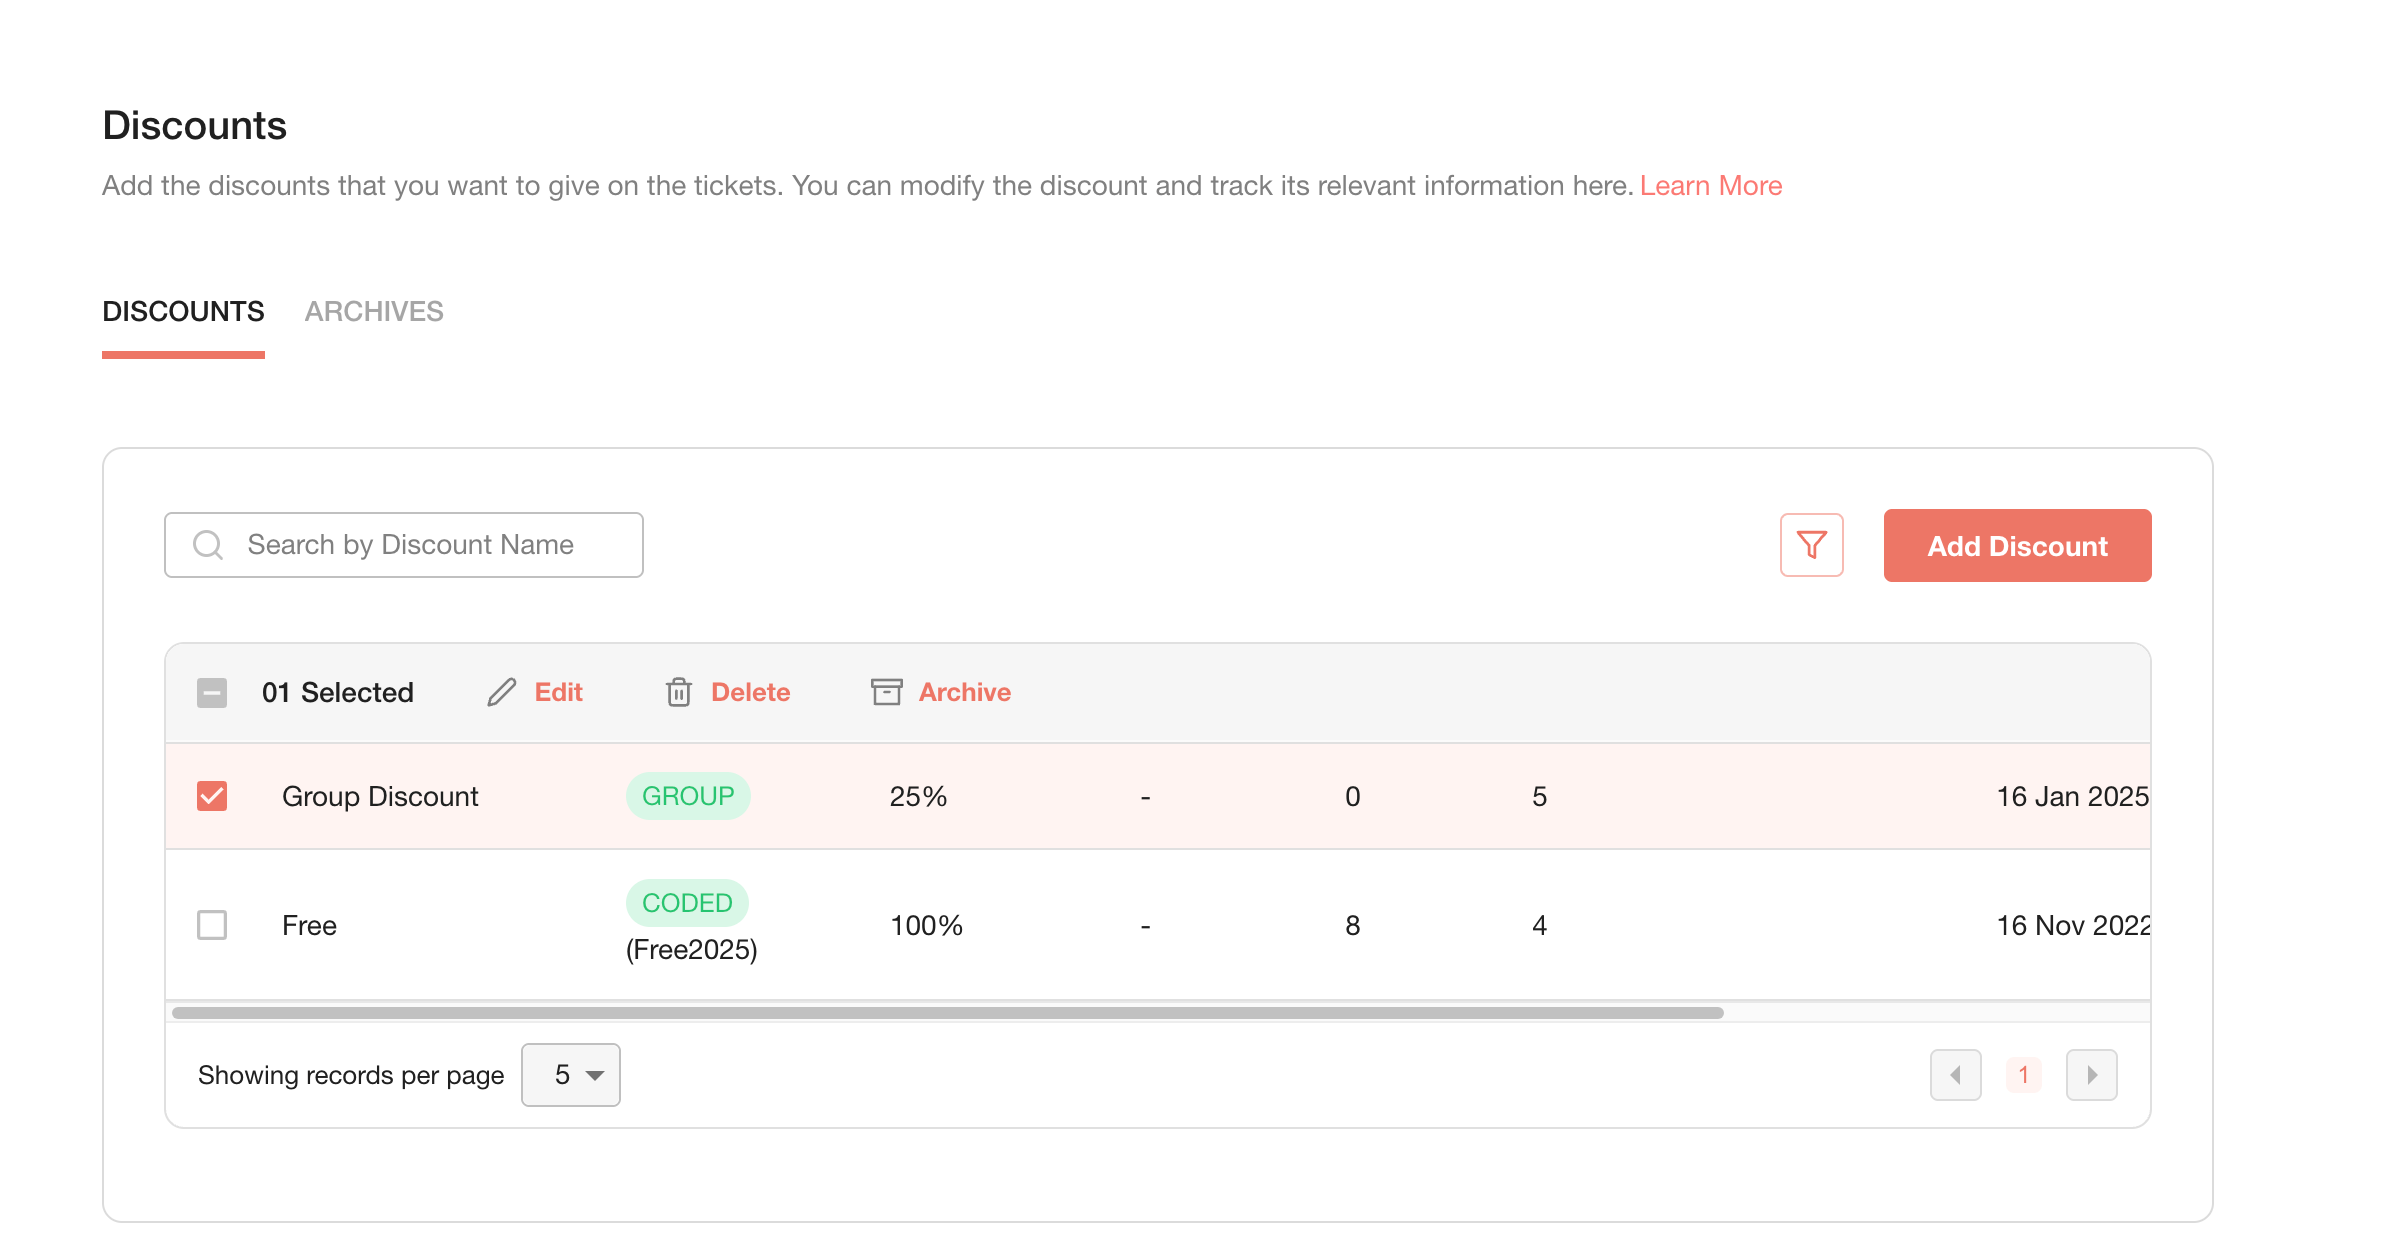Click the Add Discount button
The height and width of the screenshot is (1242, 2396).
tap(2017, 545)
